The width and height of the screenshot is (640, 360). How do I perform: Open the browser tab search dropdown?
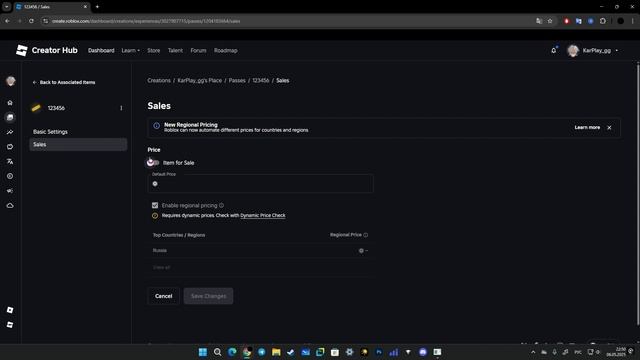click(x=7, y=7)
